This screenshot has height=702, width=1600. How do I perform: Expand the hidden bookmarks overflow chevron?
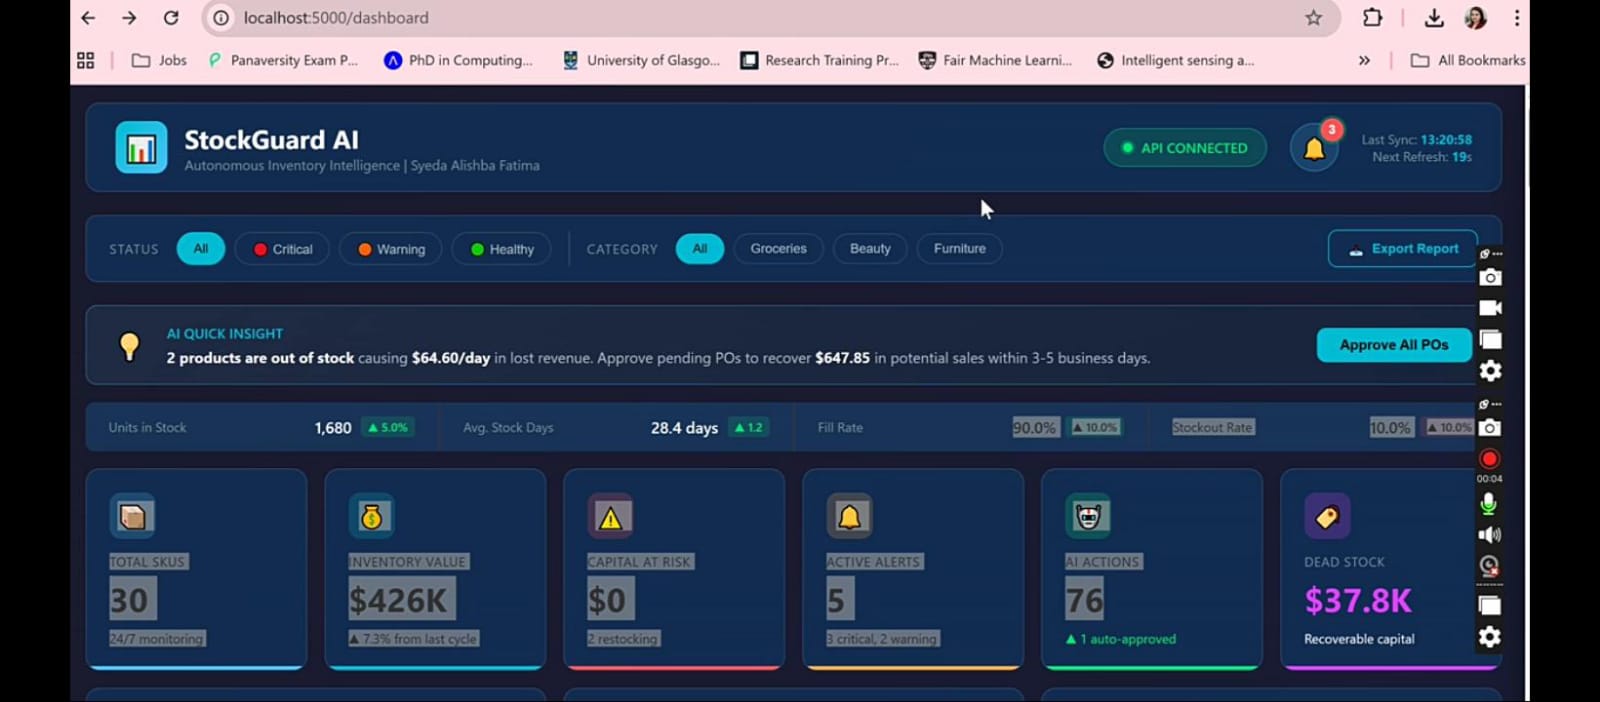[x=1364, y=60]
